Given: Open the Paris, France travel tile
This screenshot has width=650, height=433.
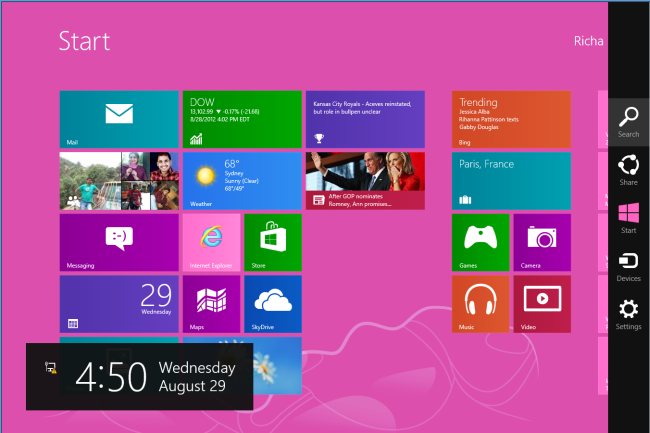Looking at the screenshot, I should tap(511, 181).
